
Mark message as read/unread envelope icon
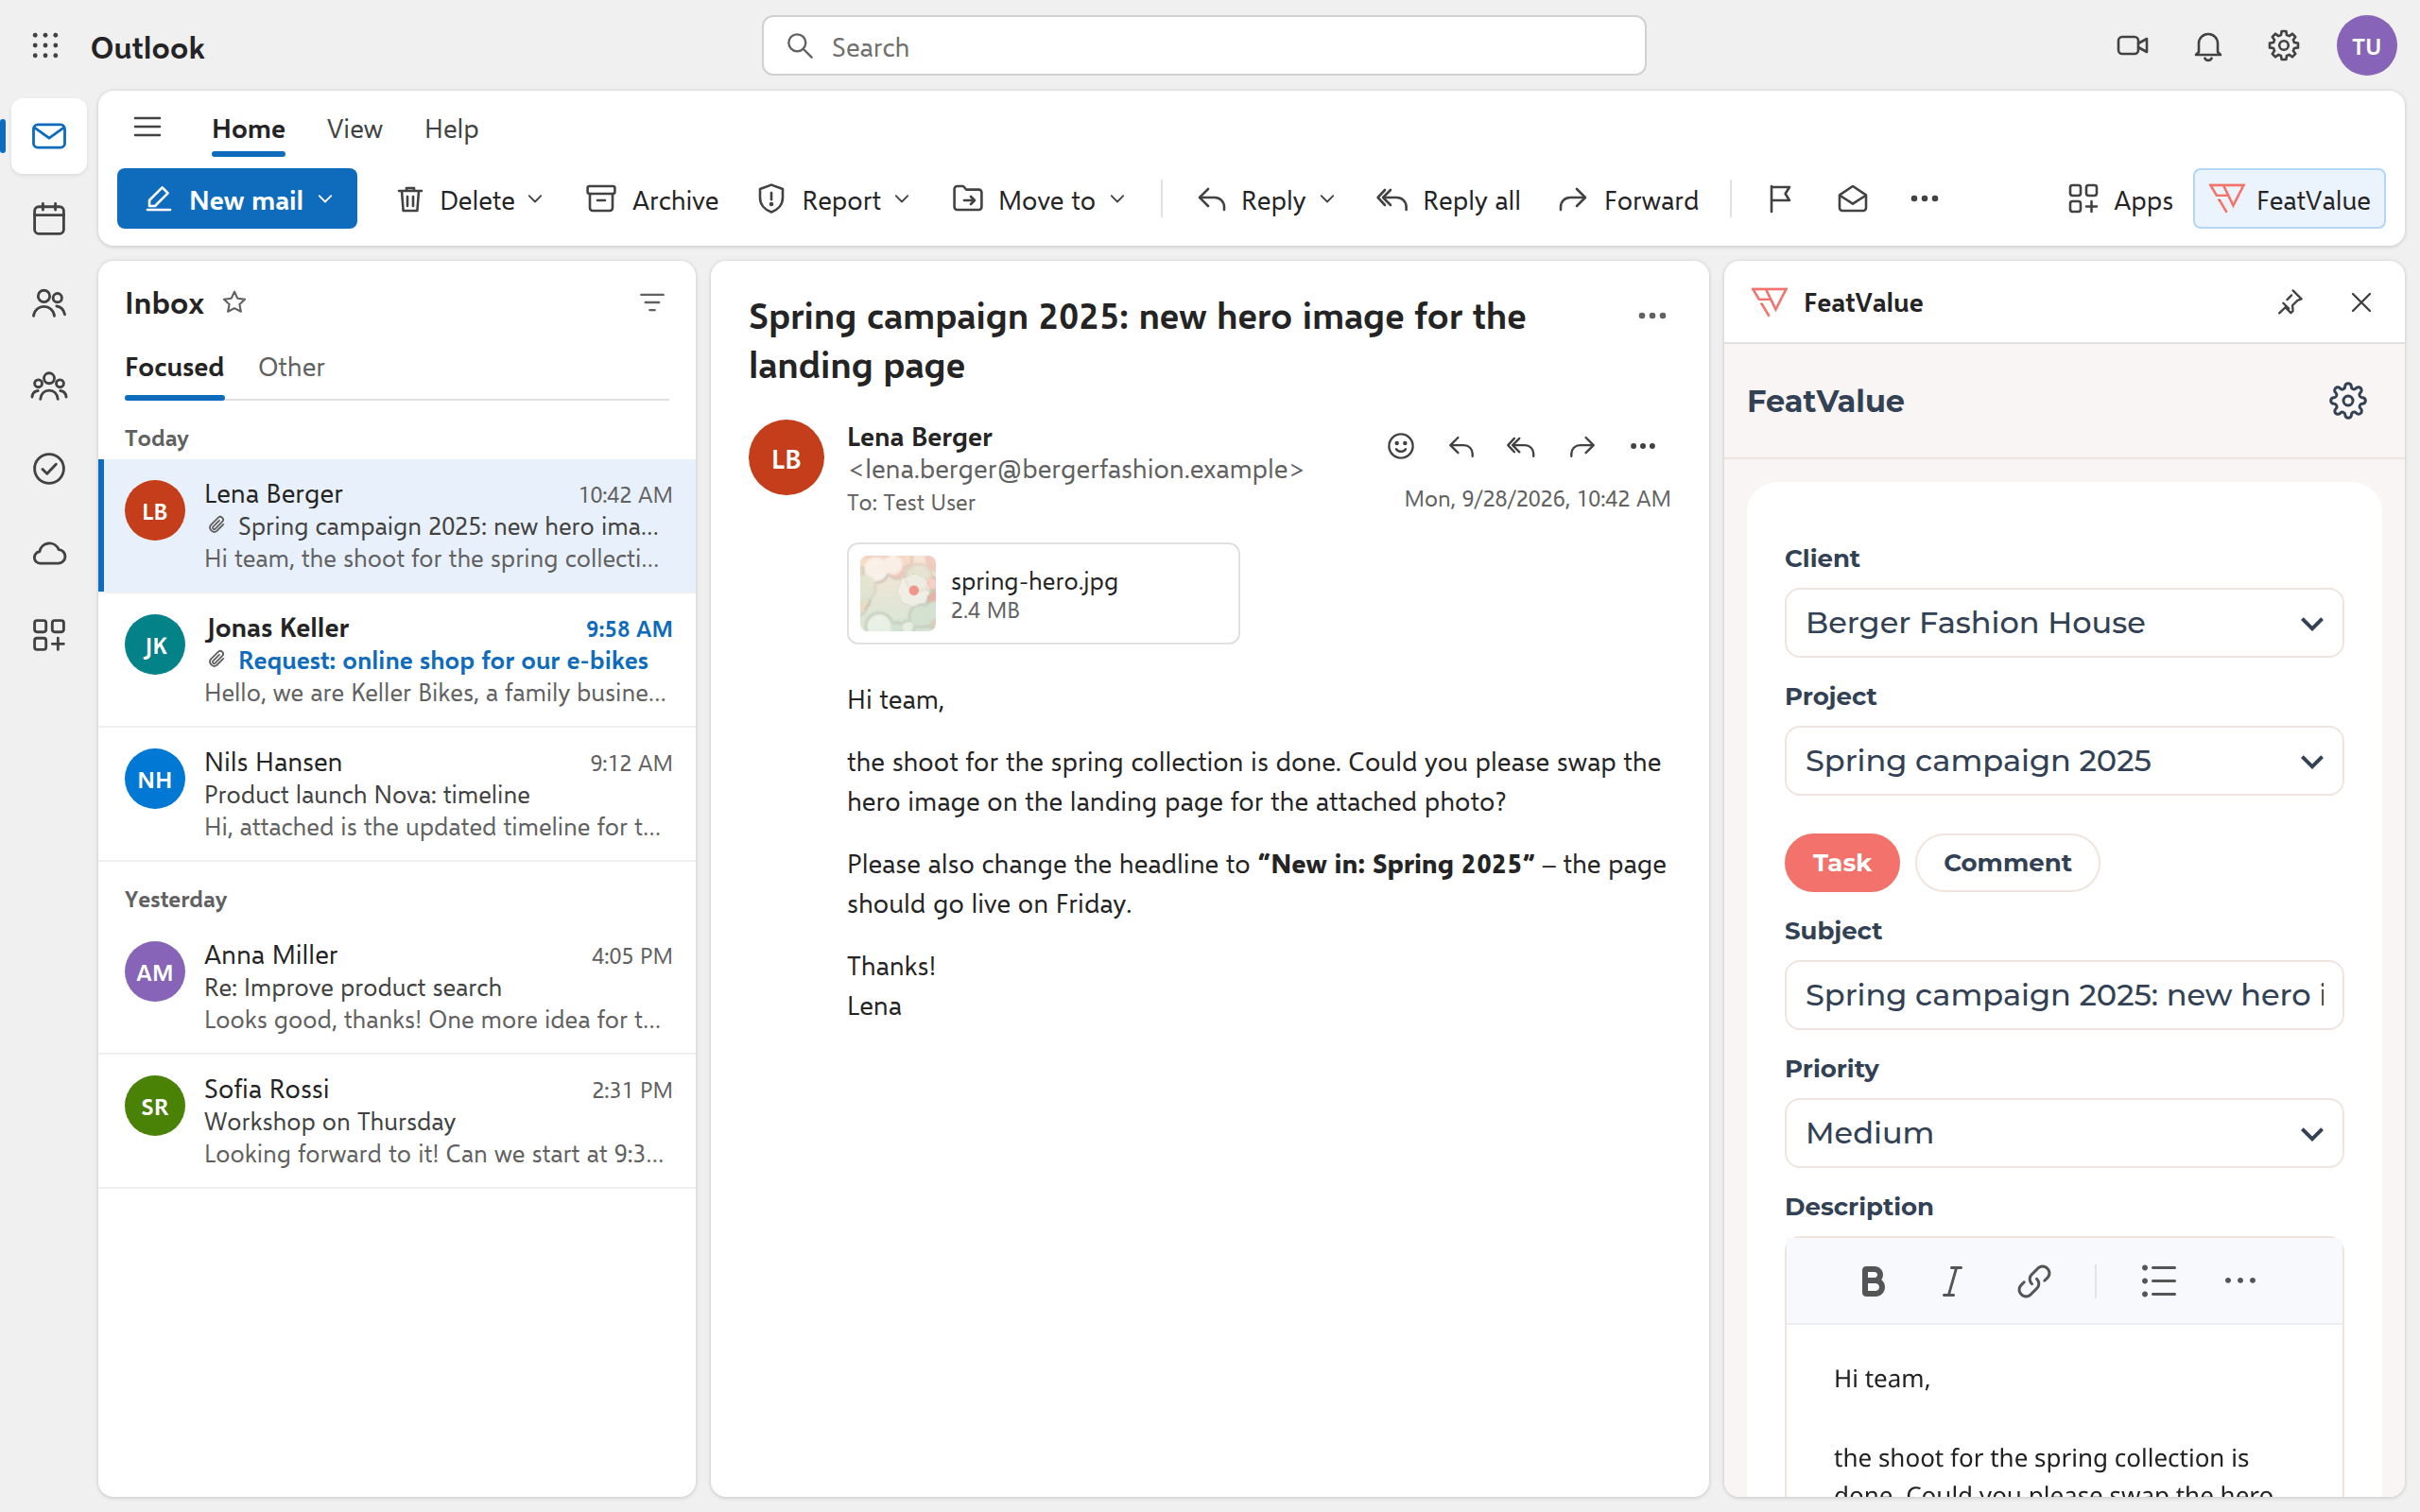click(x=1852, y=200)
